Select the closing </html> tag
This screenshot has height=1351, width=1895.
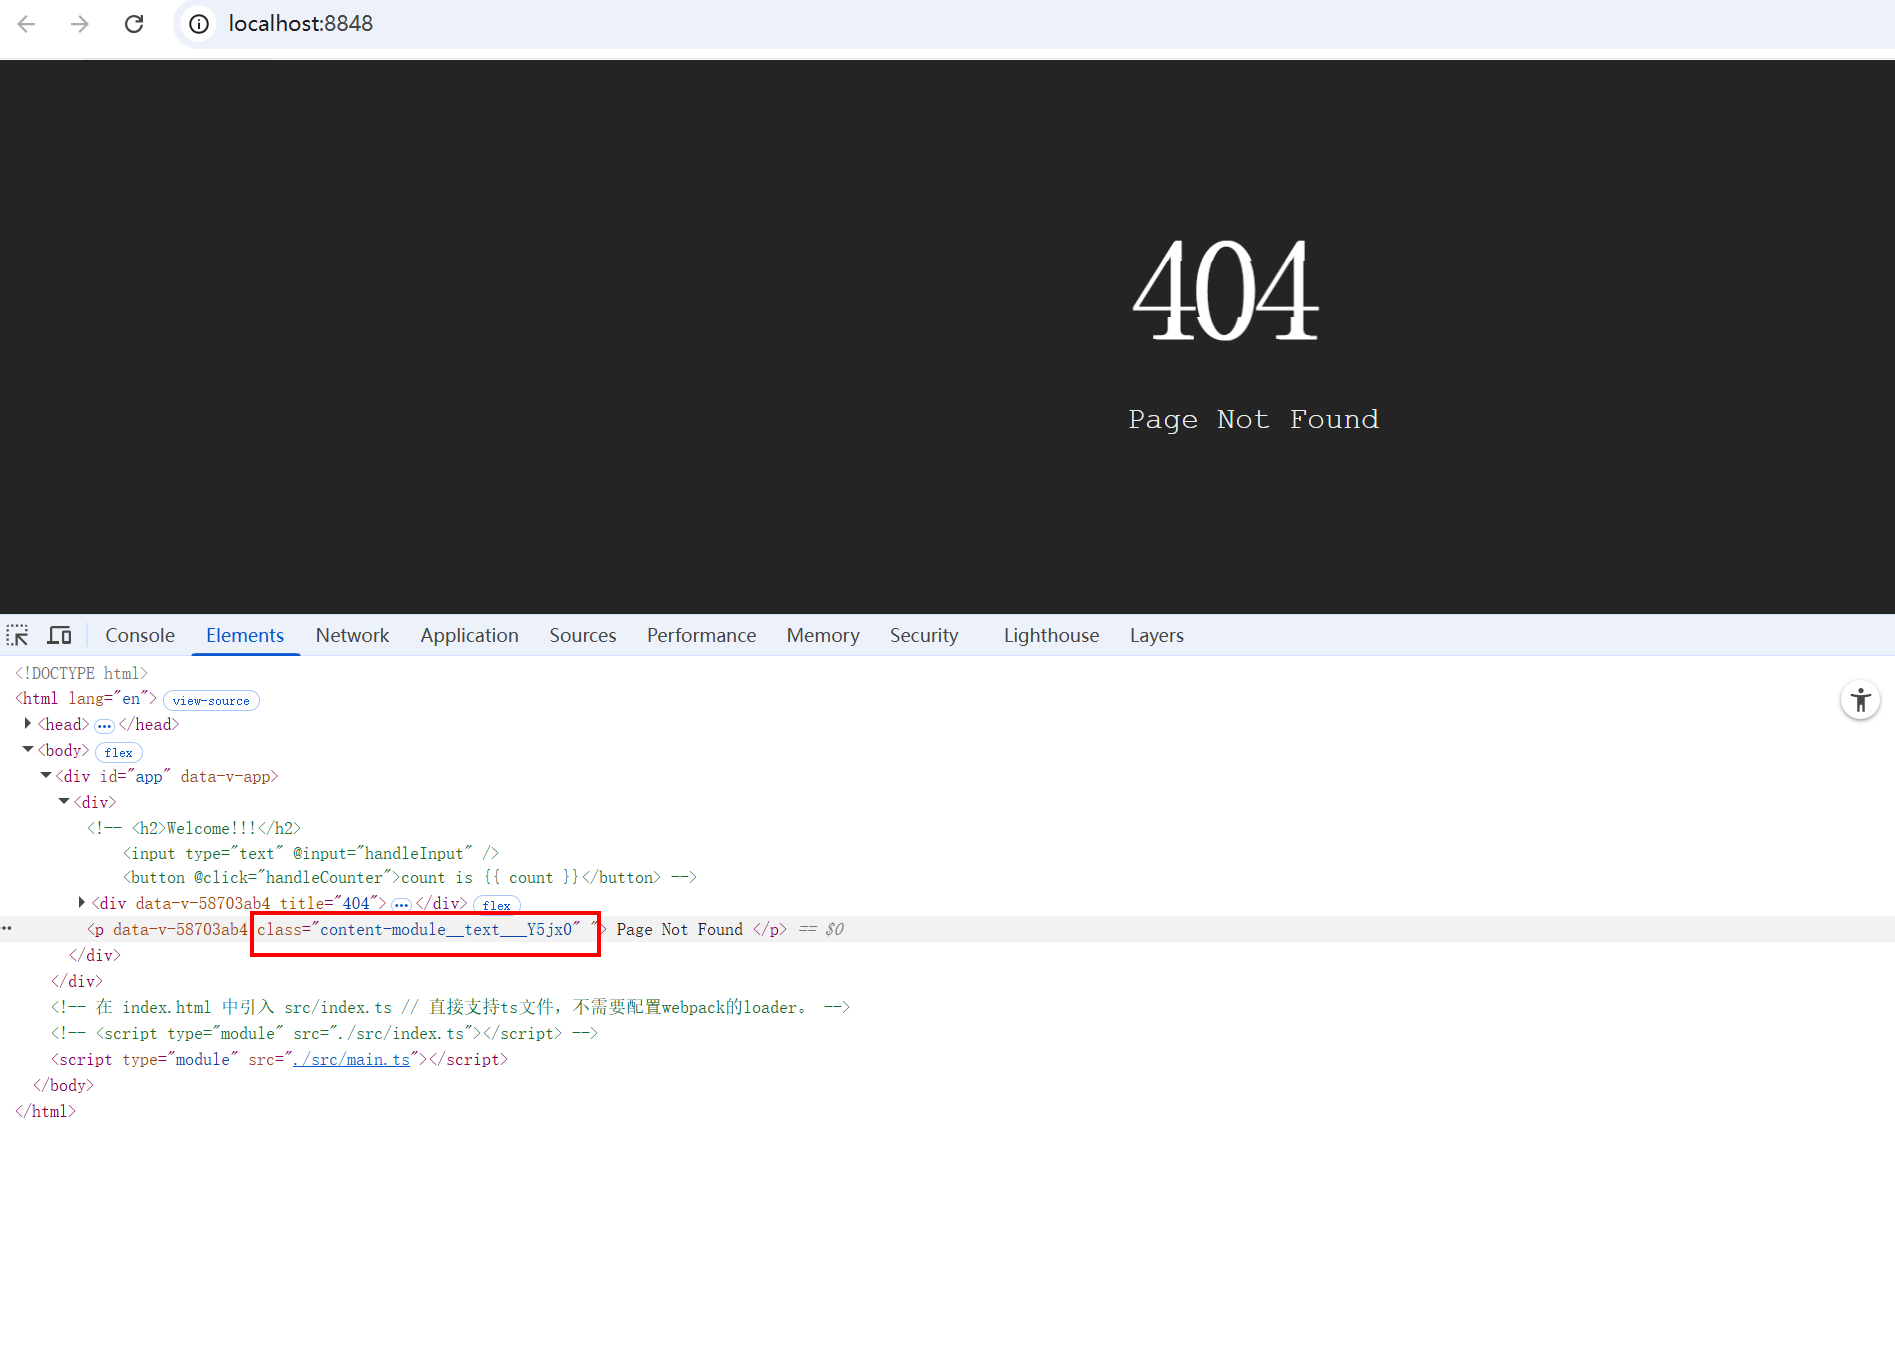point(45,1111)
